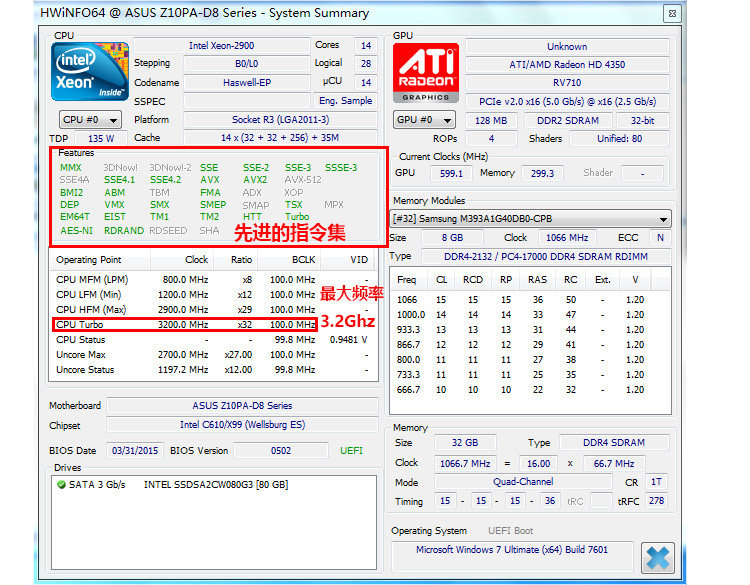Click the cache value 14 x (32 + 32 + 256) + 35M

280,138
